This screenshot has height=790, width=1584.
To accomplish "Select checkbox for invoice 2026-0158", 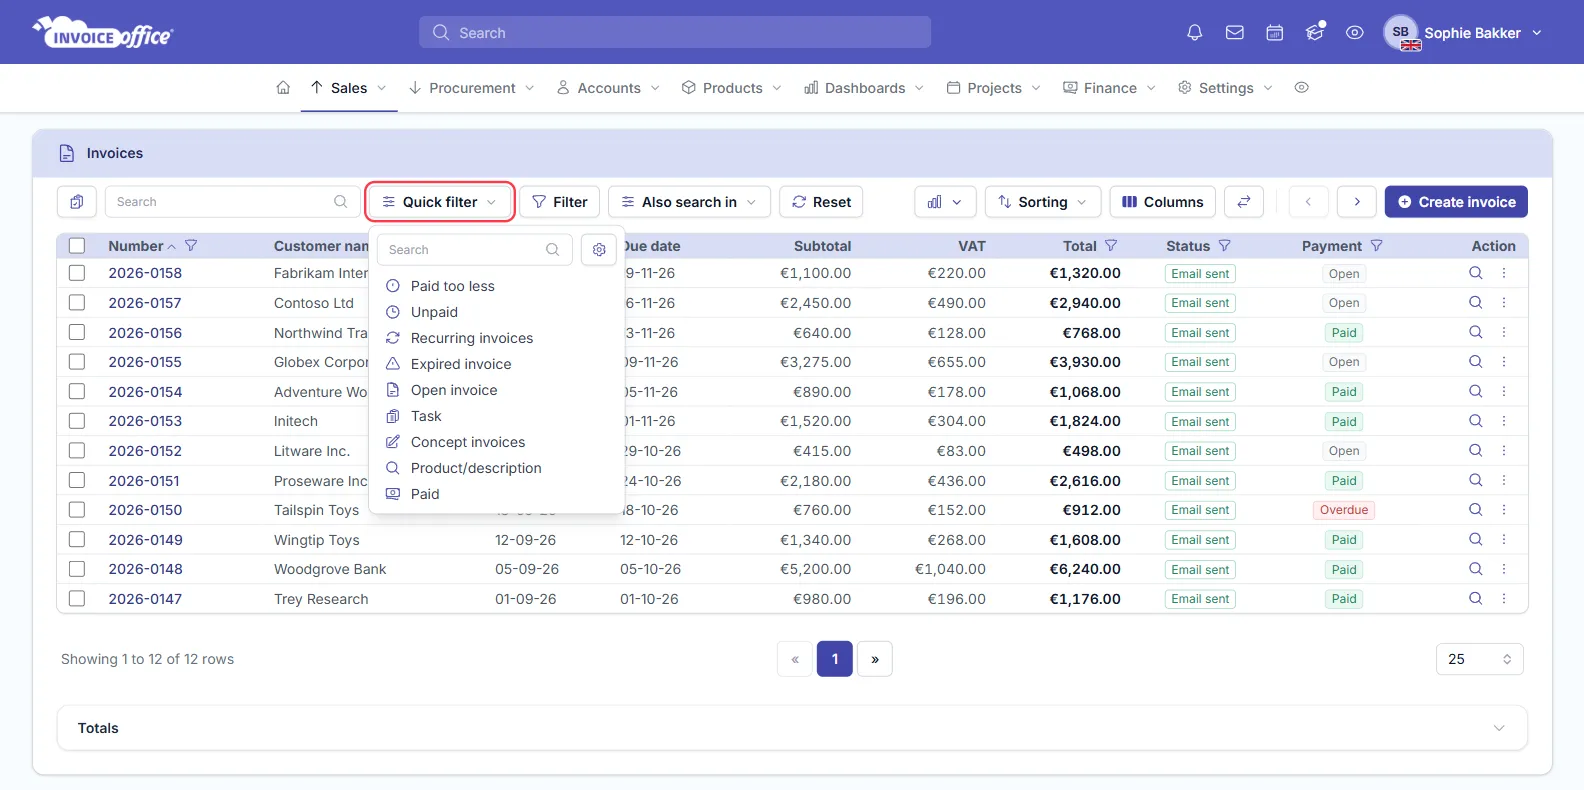I will [77, 273].
